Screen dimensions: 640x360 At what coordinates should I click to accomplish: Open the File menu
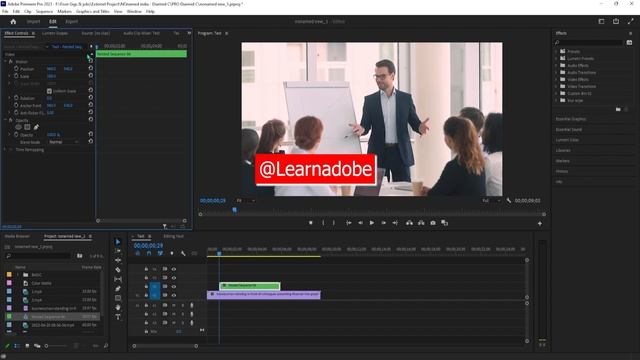(x=5, y=11)
